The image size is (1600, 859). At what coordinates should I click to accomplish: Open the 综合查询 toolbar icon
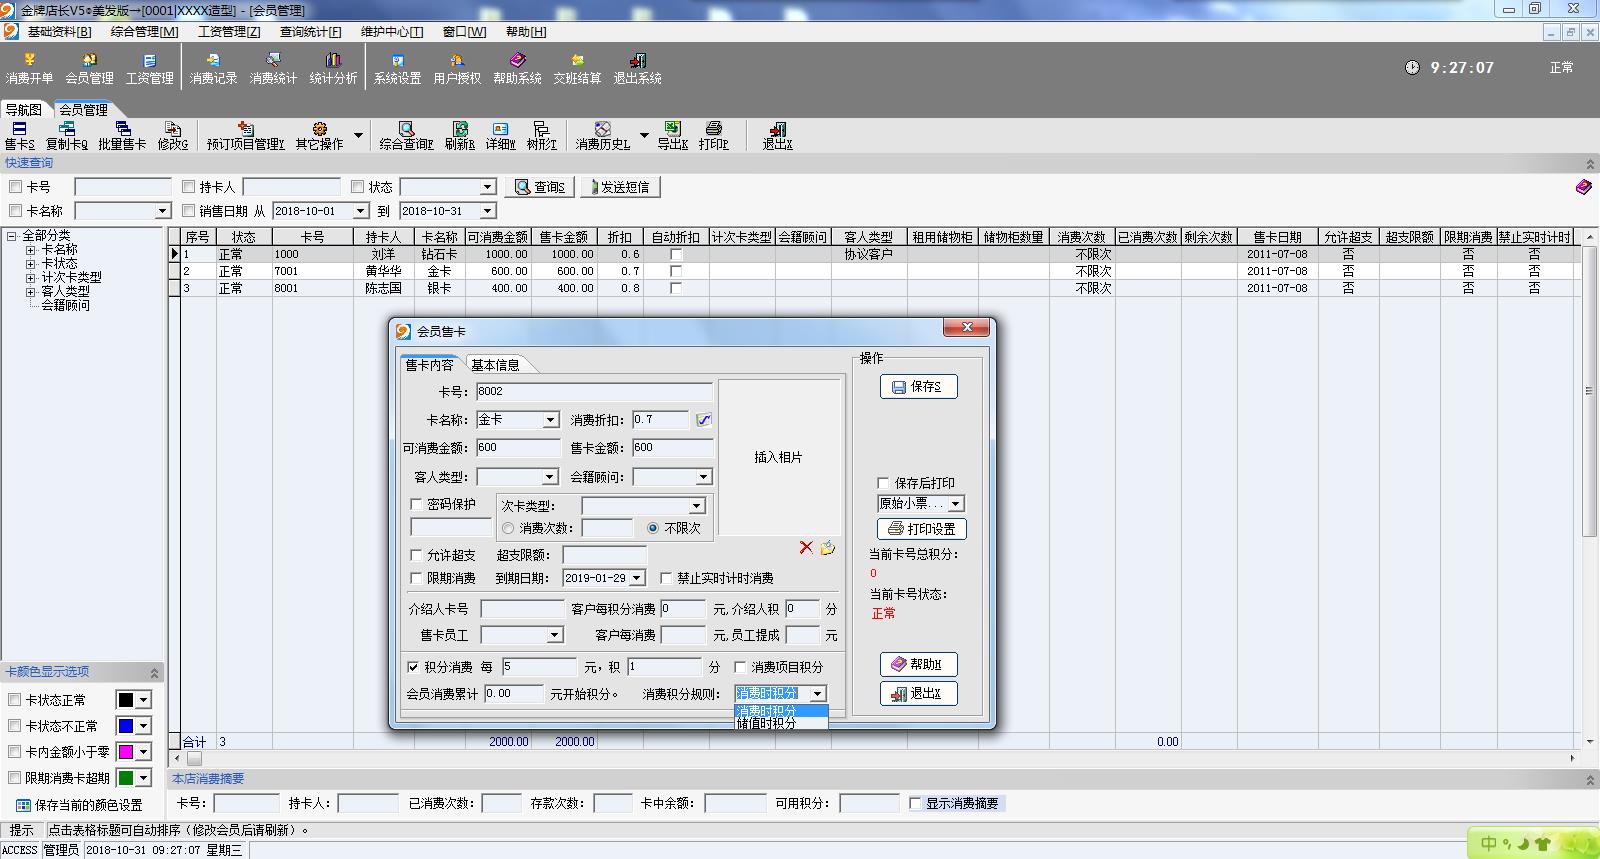[406, 136]
